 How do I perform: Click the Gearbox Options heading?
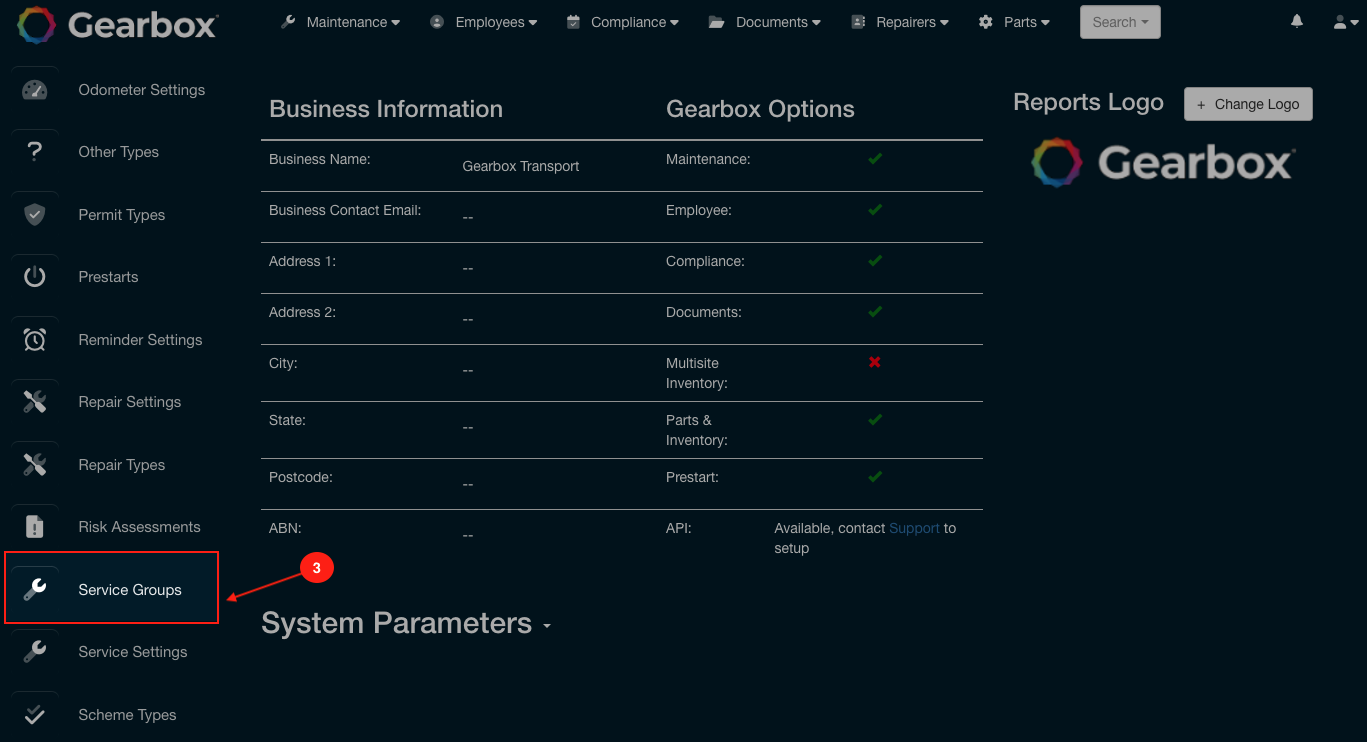pyautogui.click(x=760, y=109)
